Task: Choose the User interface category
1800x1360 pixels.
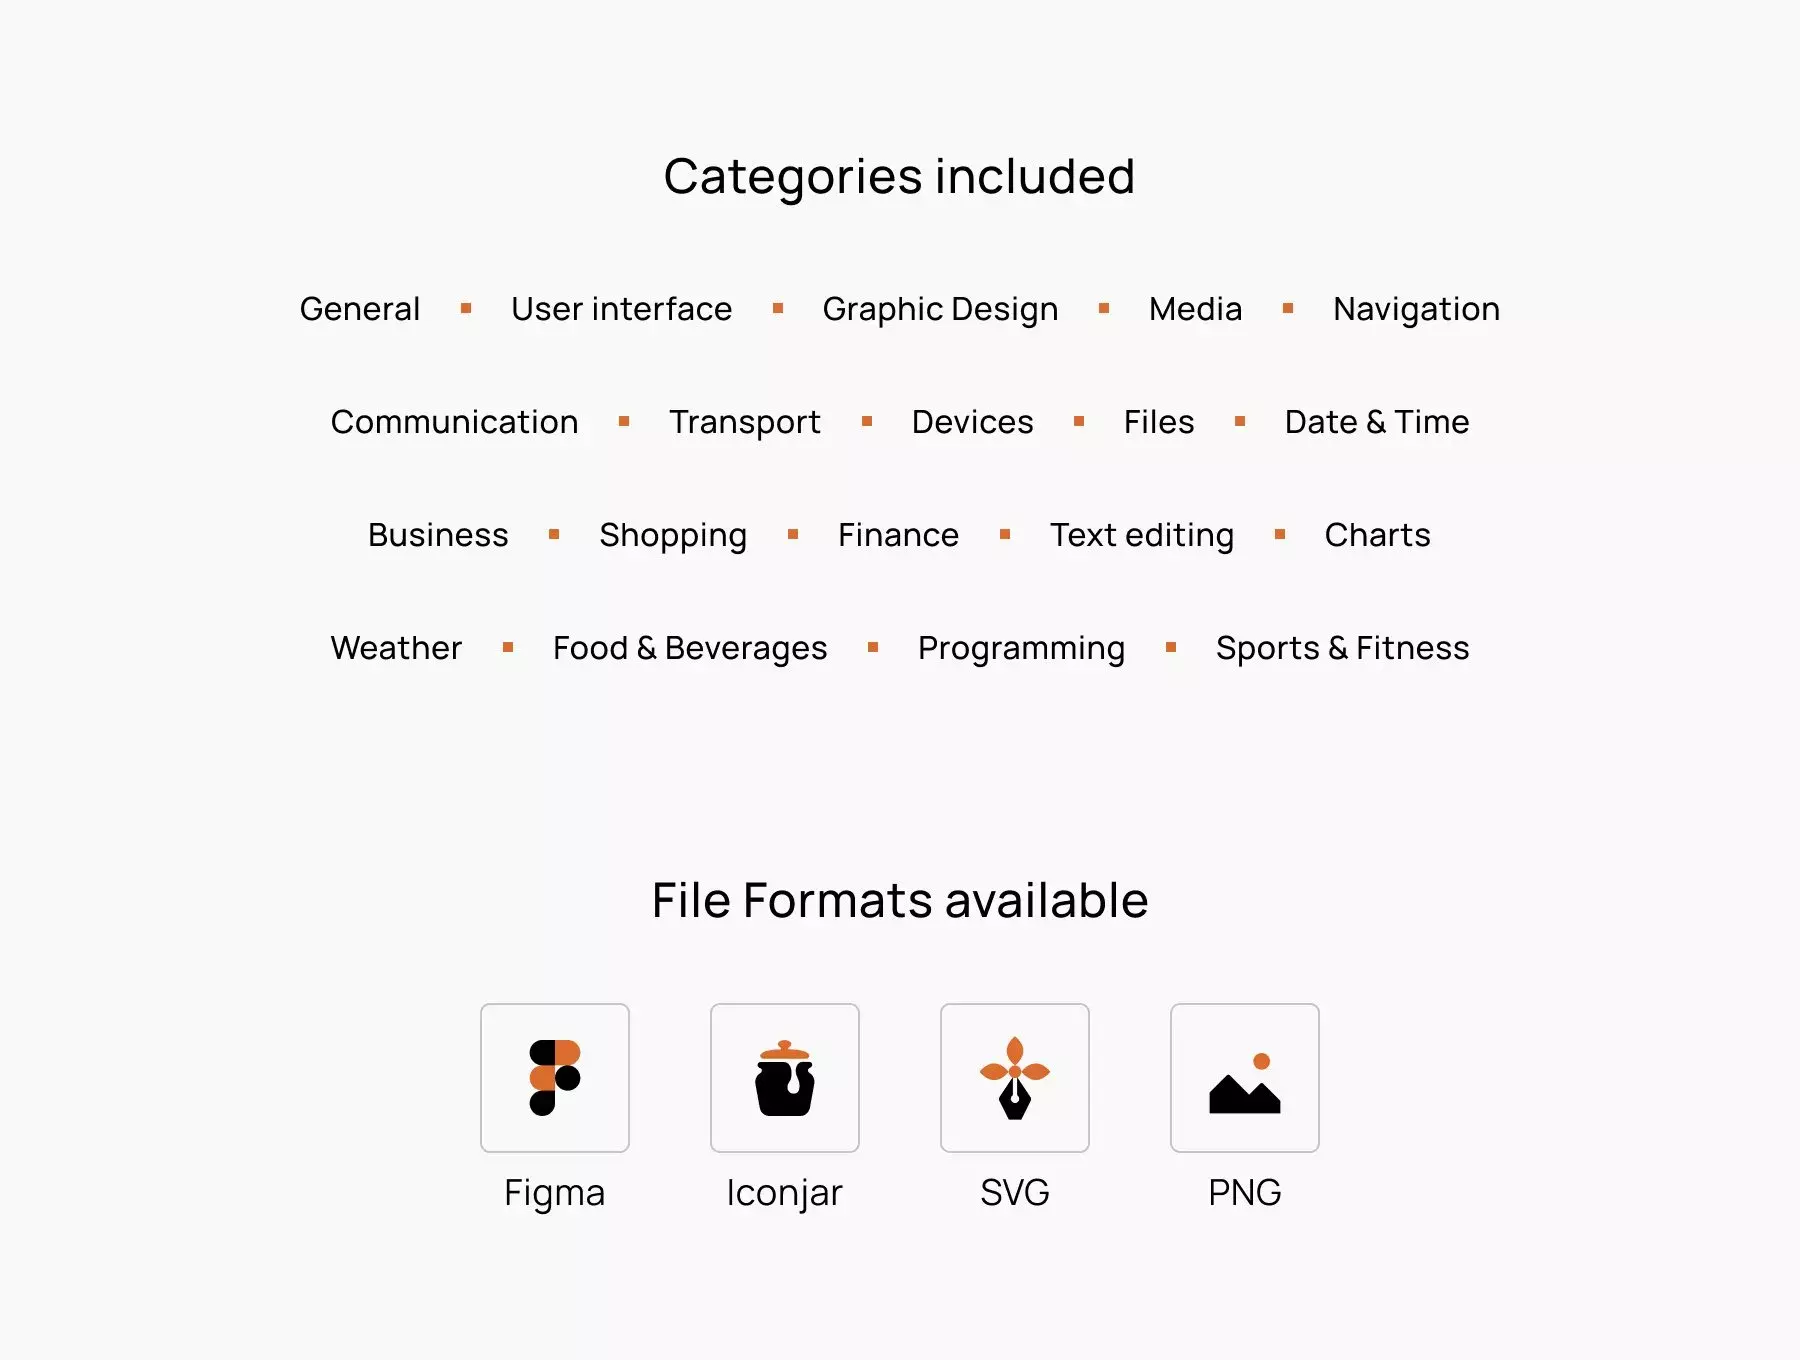Action: click(622, 309)
